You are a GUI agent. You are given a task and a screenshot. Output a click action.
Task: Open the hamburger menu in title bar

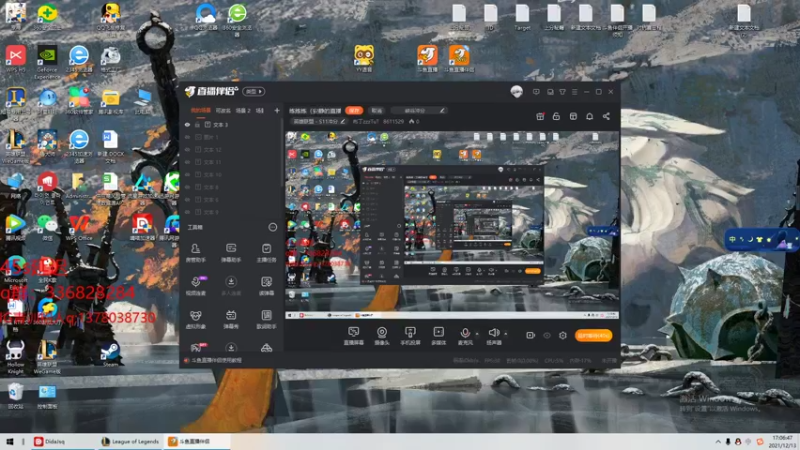click(x=574, y=92)
